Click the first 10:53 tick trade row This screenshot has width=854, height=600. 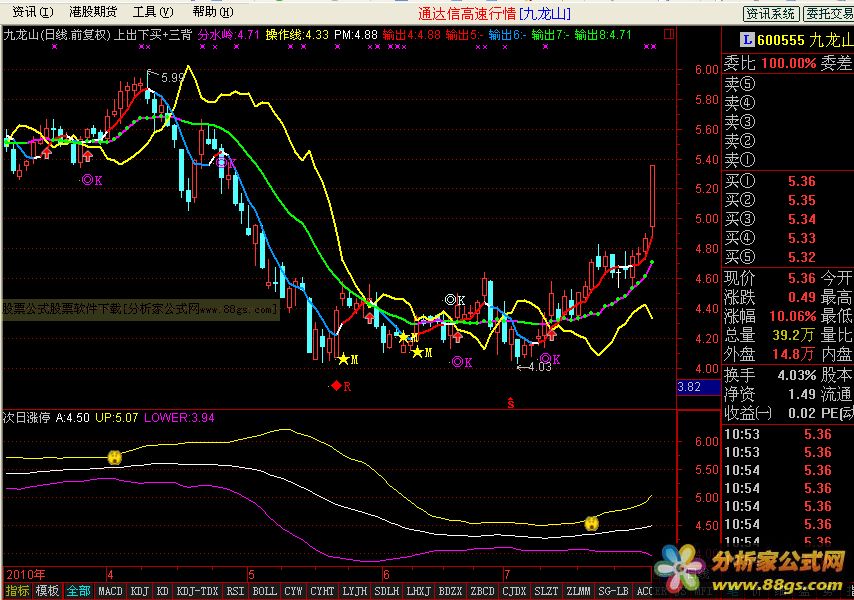tap(778, 434)
